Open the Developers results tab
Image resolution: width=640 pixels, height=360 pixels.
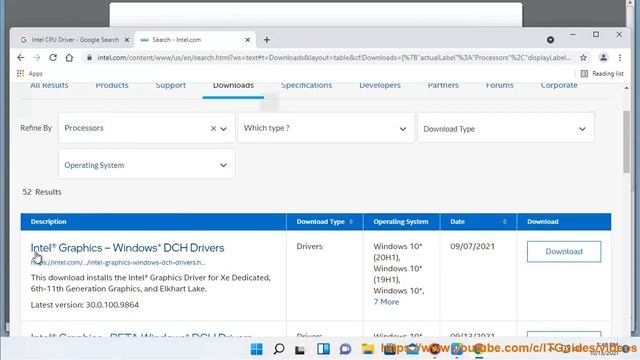coord(380,85)
